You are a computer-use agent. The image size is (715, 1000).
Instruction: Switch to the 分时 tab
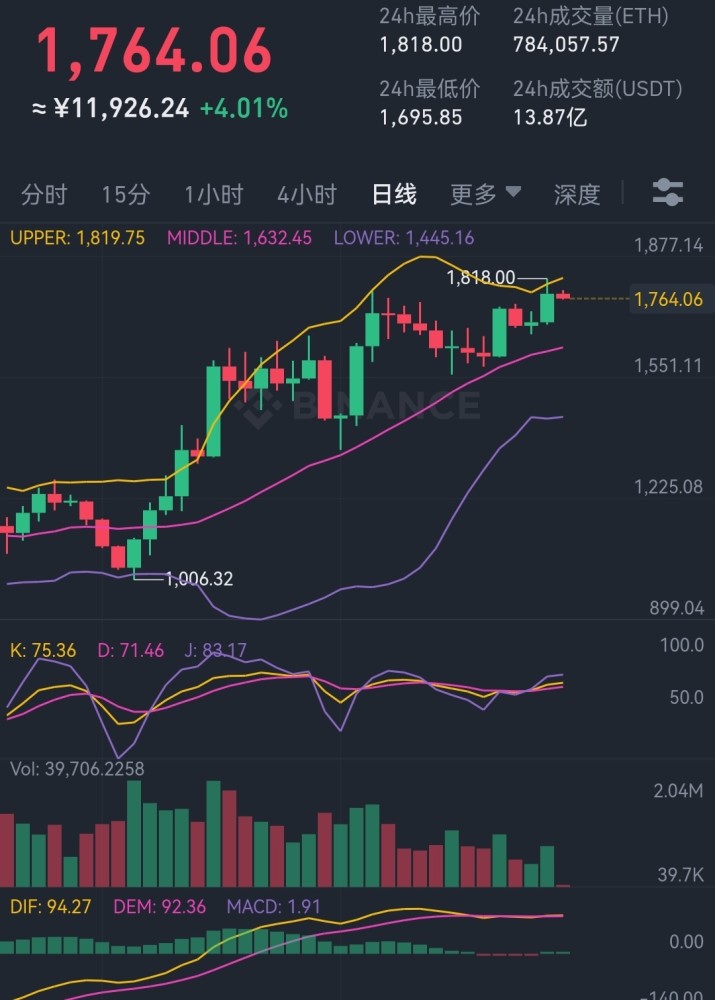coord(44,194)
